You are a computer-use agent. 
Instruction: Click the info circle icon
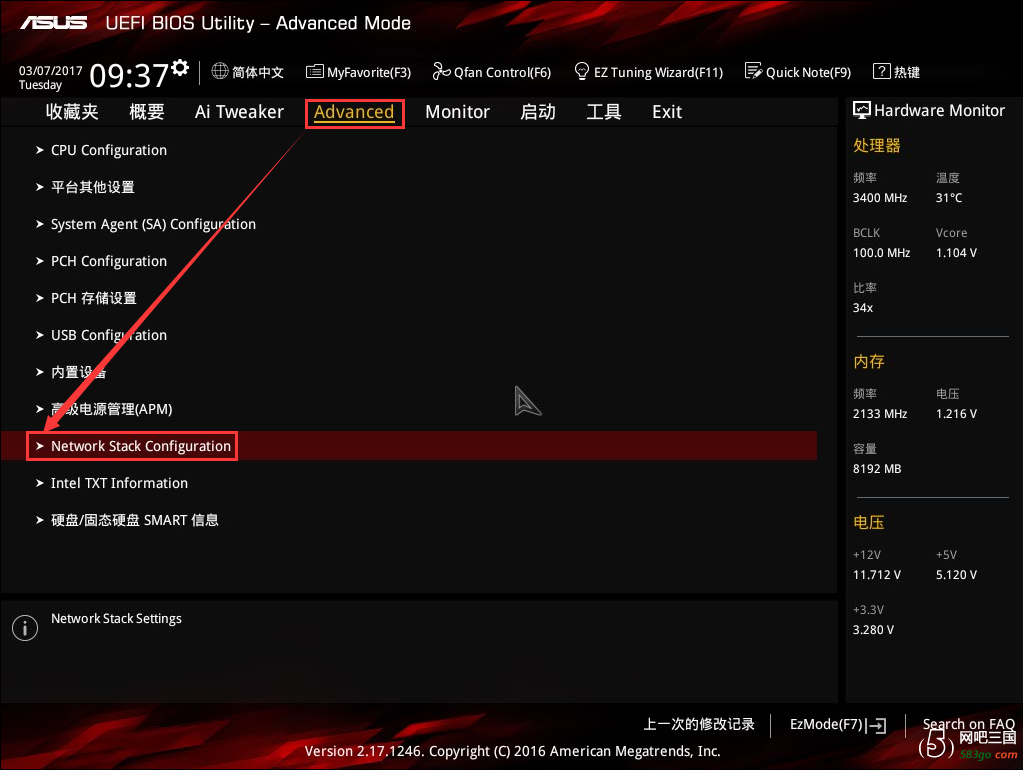[25, 628]
